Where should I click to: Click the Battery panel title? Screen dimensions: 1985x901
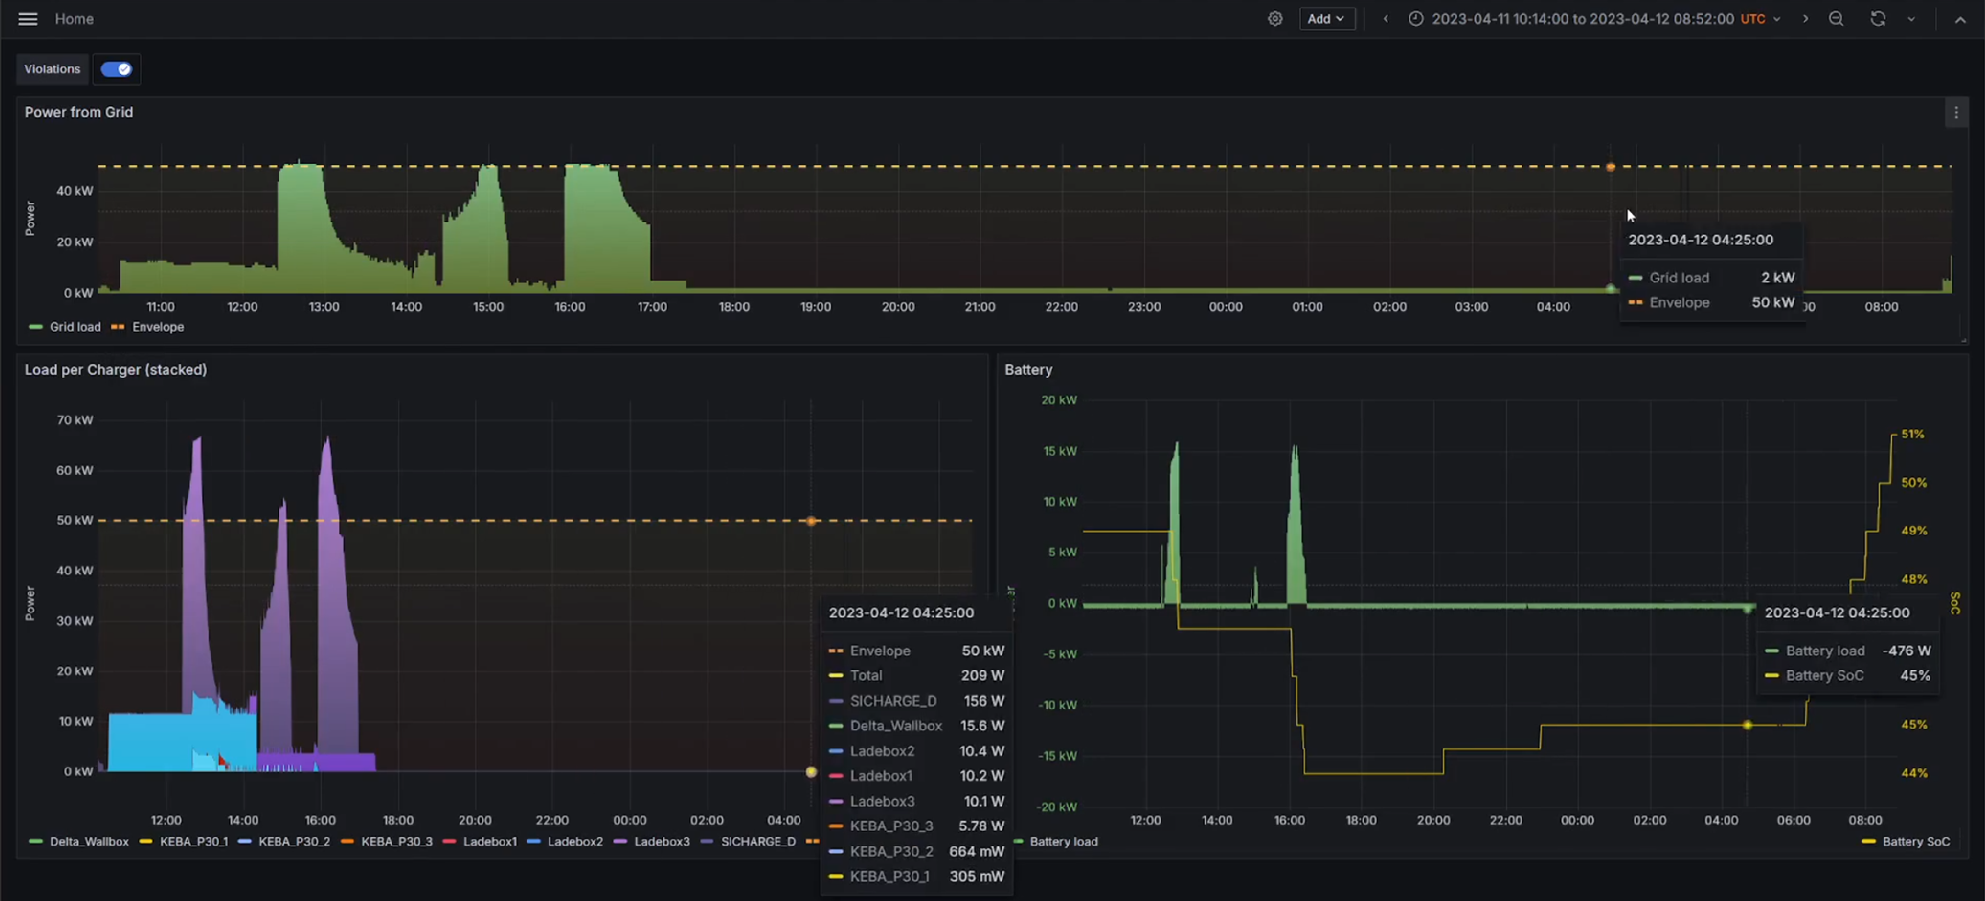[x=1028, y=370]
